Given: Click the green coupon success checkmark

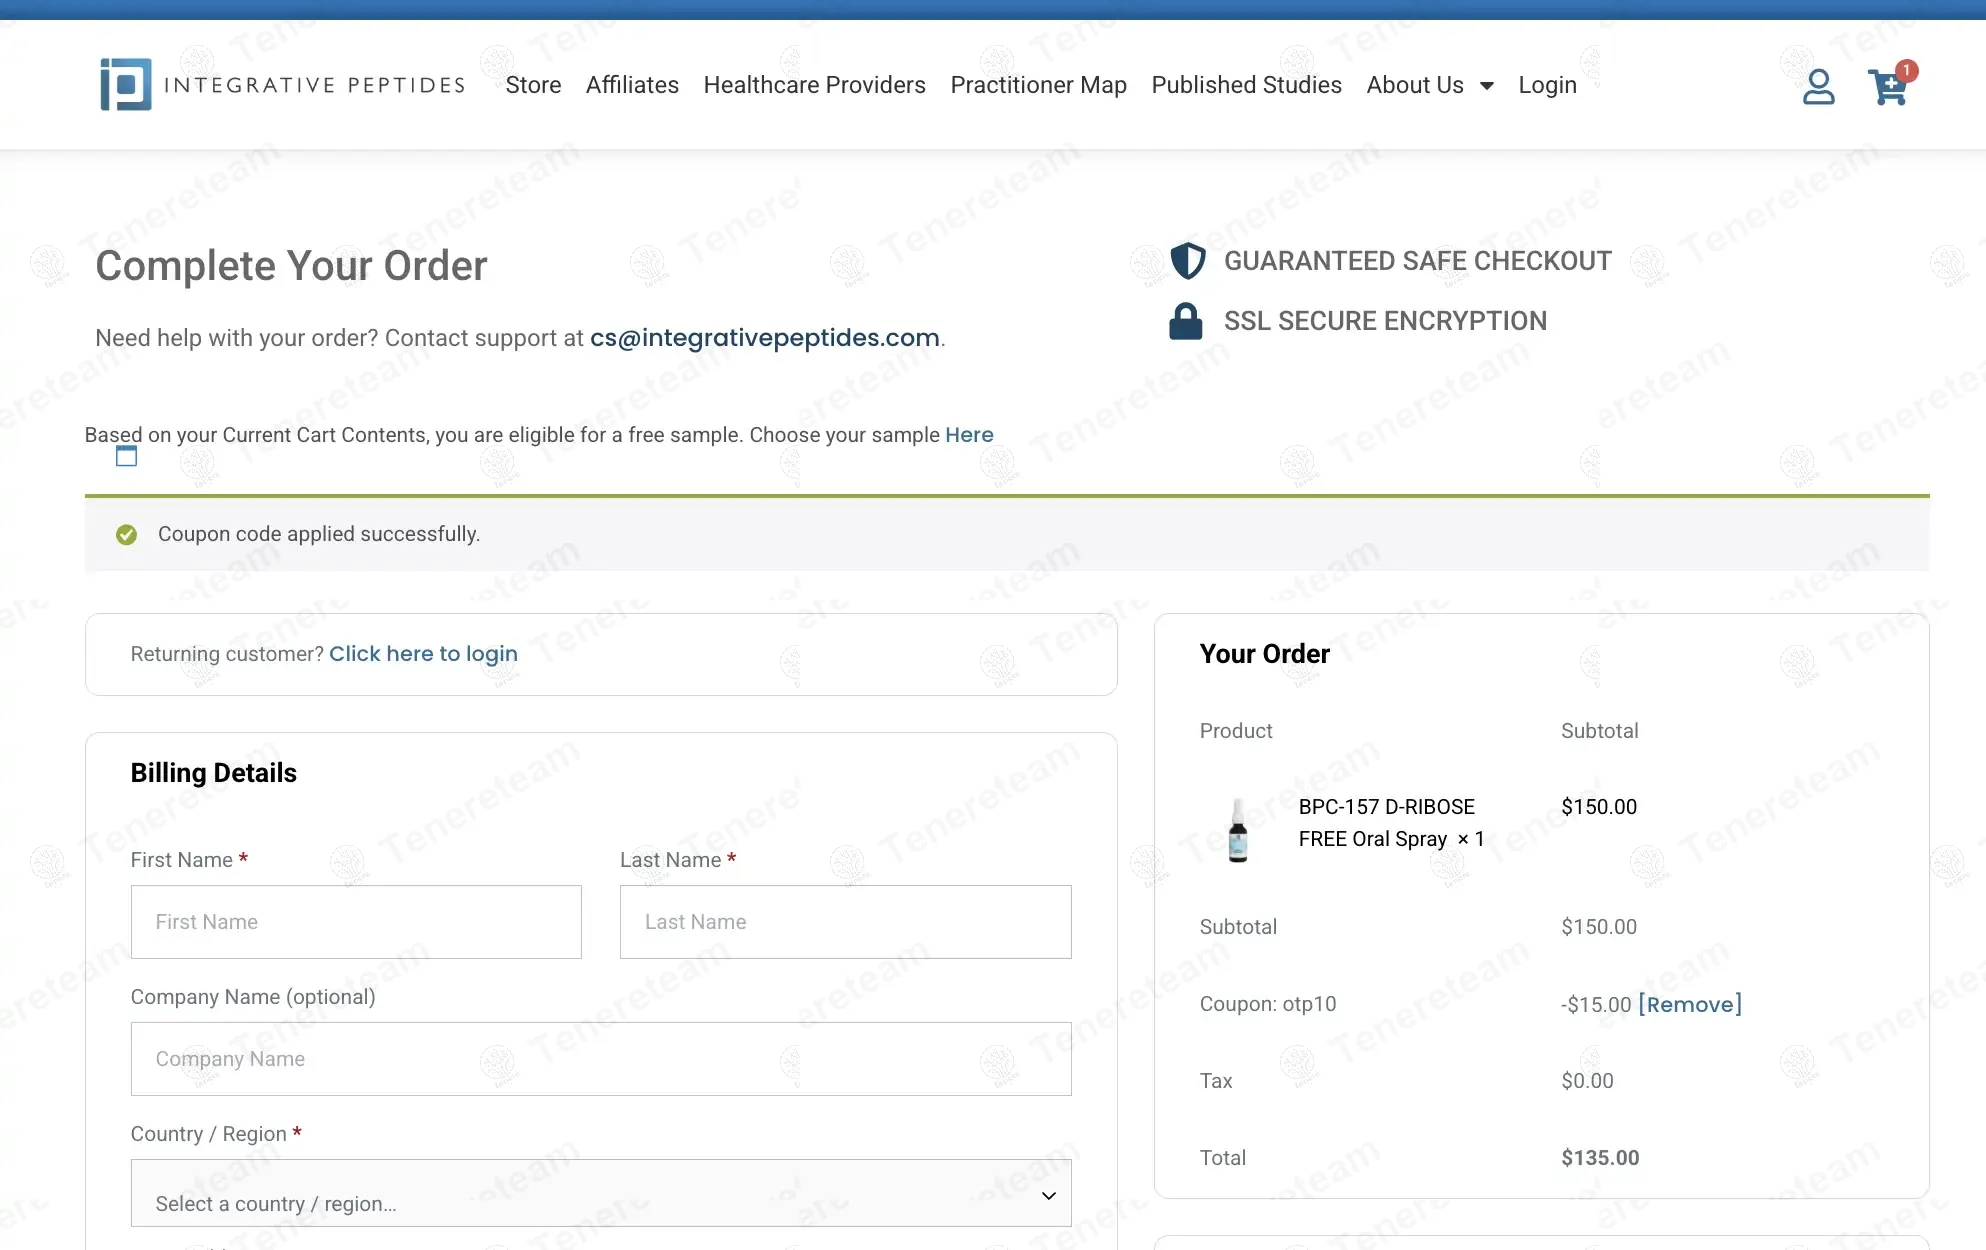Looking at the screenshot, I should [x=126, y=535].
